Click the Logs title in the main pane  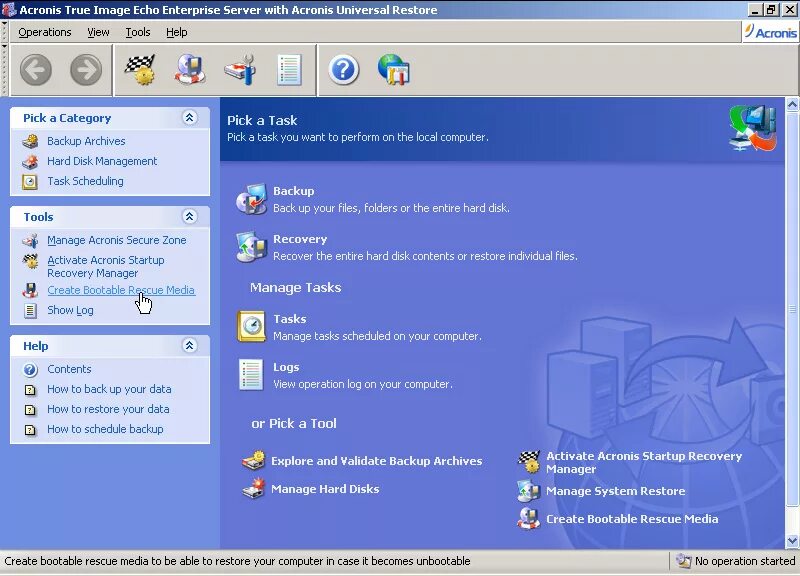(286, 367)
